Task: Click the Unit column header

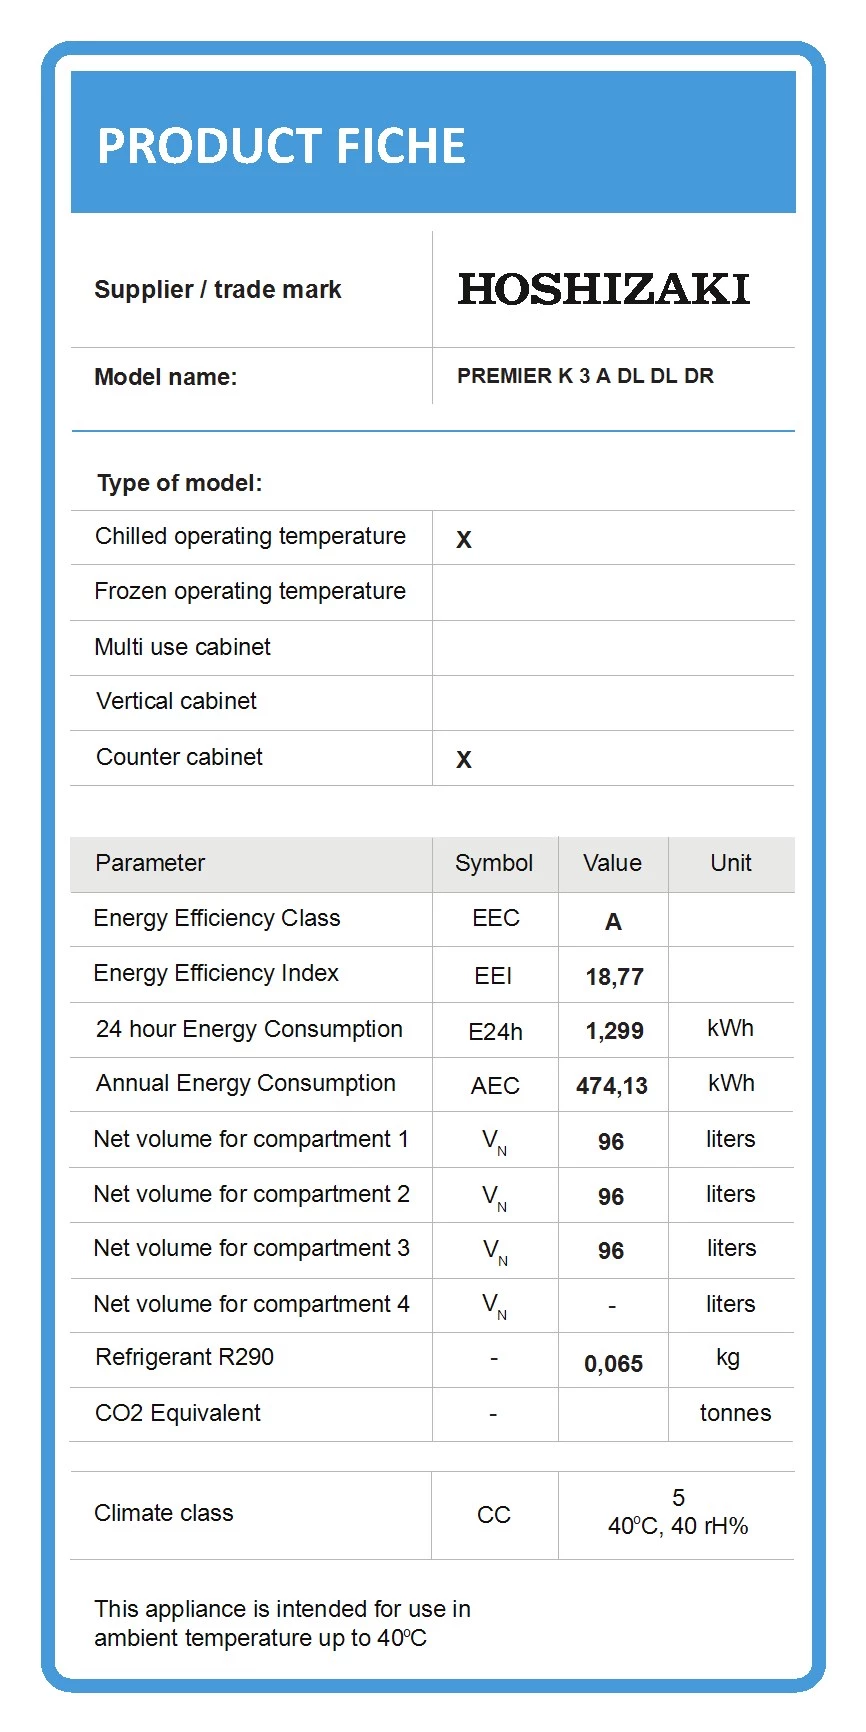Action: [x=731, y=863]
